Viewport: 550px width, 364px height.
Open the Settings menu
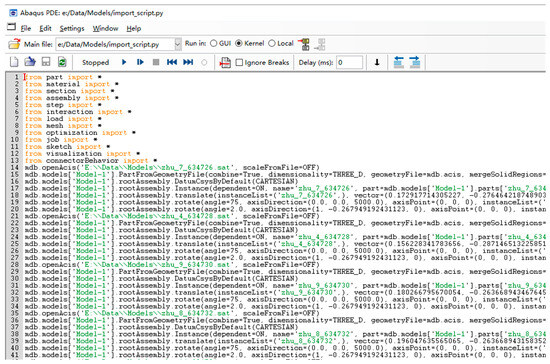[x=72, y=28]
